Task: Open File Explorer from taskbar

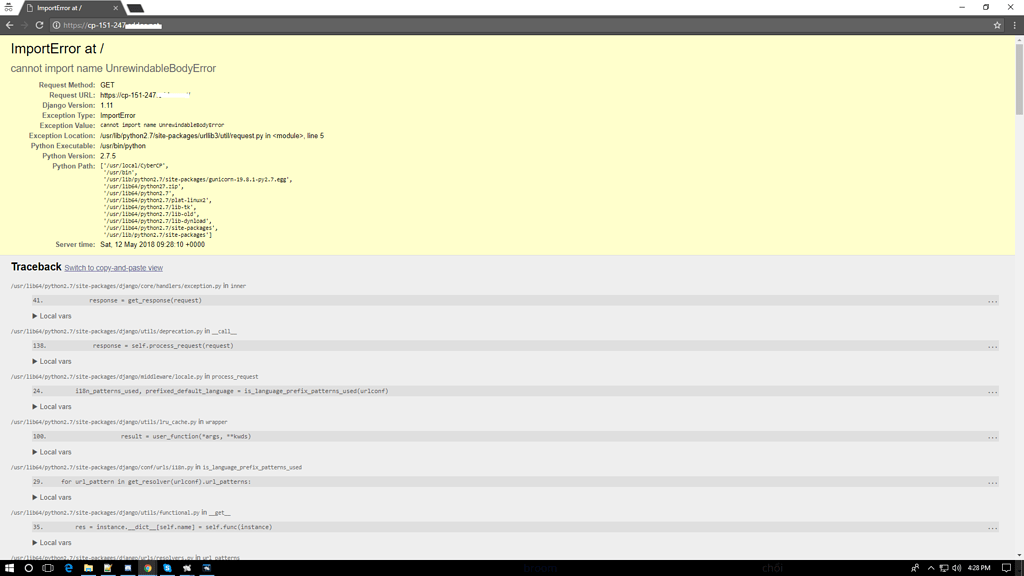Action: pos(88,568)
